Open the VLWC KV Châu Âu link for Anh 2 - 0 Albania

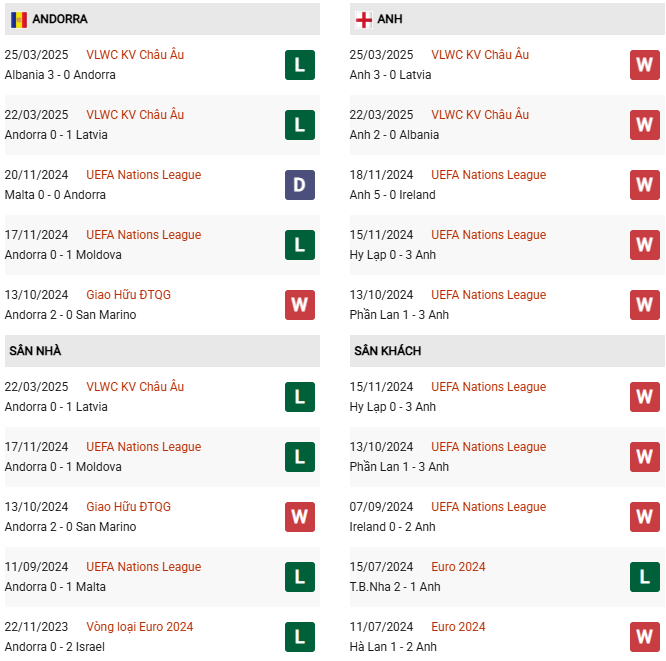click(x=480, y=115)
